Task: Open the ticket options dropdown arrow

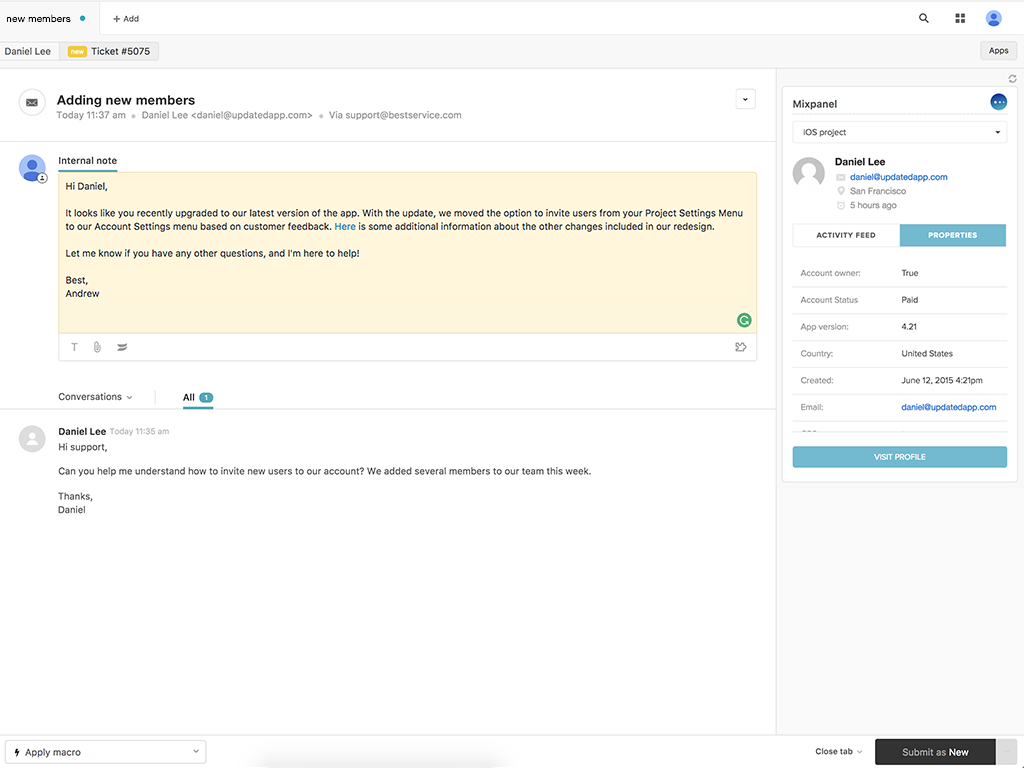Action: [x=745, y=99]
